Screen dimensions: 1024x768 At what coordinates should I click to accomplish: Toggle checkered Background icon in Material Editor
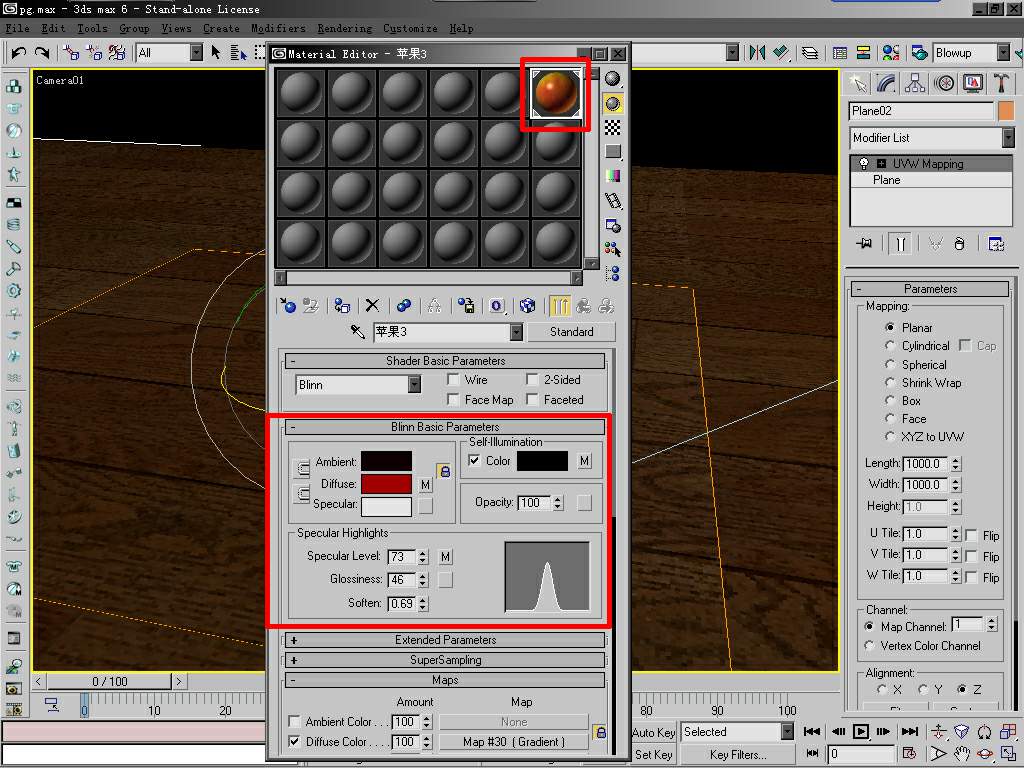(x=613, y=127)
